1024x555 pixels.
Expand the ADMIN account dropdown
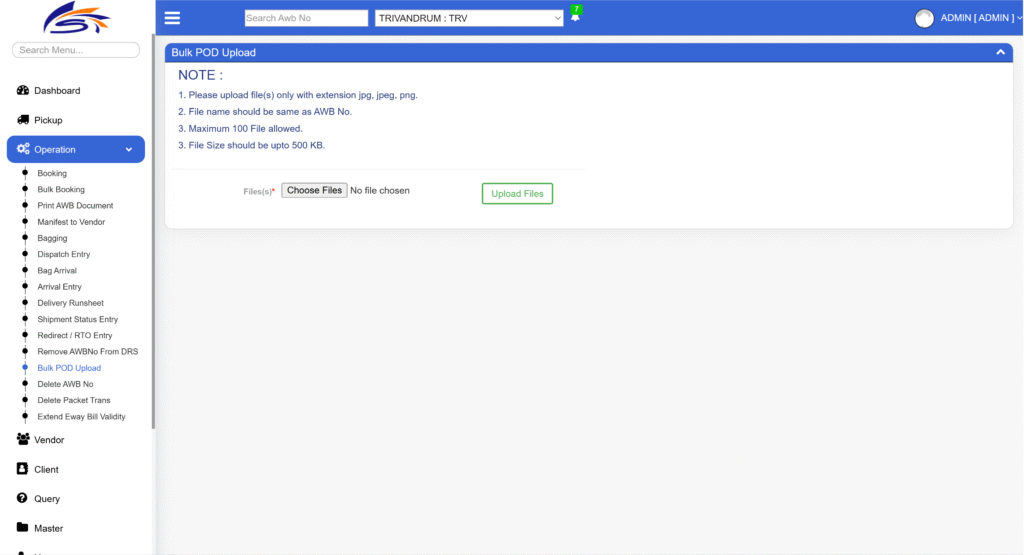tap(977, 18)
